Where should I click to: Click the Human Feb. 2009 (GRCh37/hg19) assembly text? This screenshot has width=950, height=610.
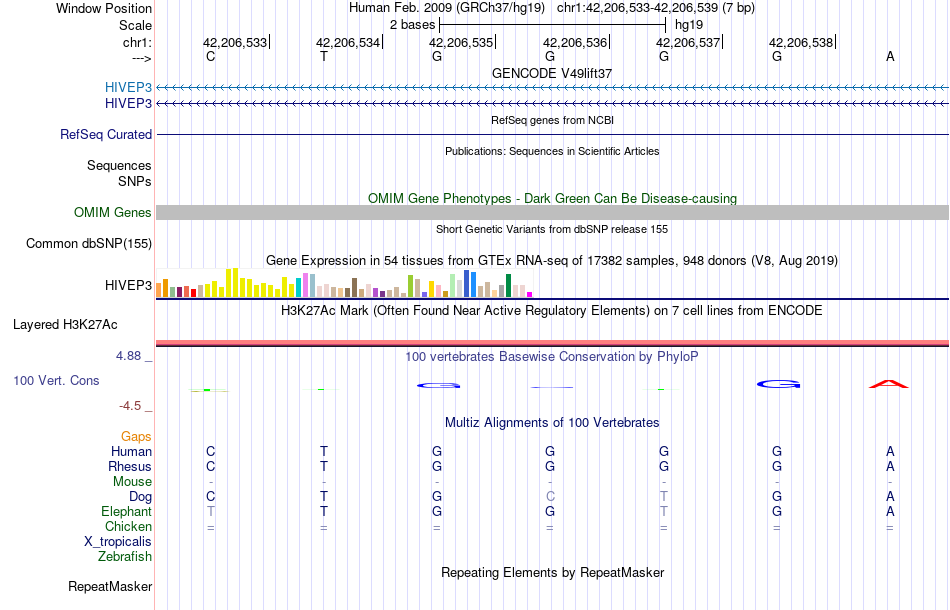(x=447, y=8)
